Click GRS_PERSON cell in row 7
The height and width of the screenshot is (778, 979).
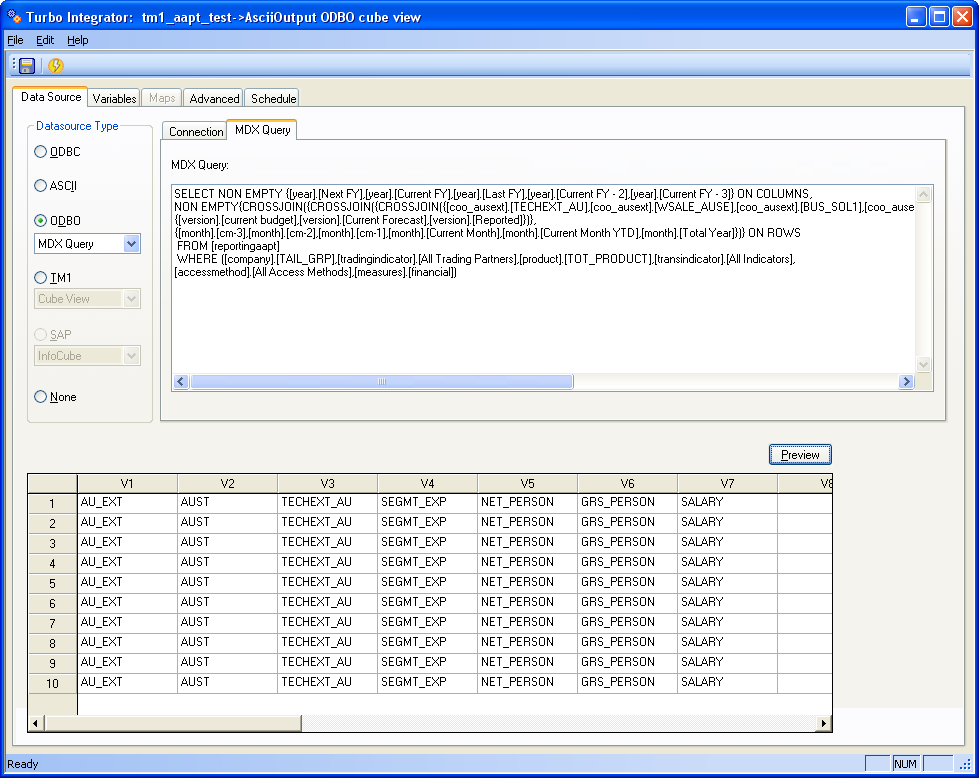[627, 622]
